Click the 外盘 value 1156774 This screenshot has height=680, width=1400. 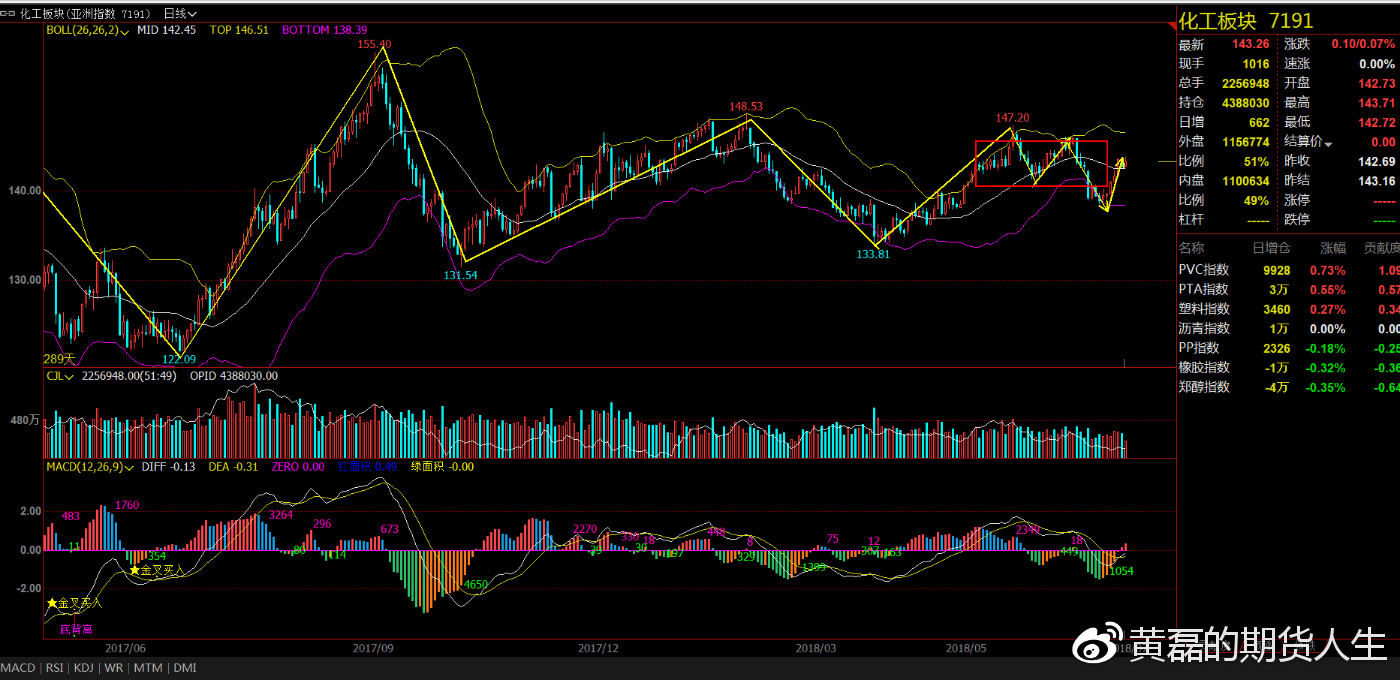tap(1245, 141)
